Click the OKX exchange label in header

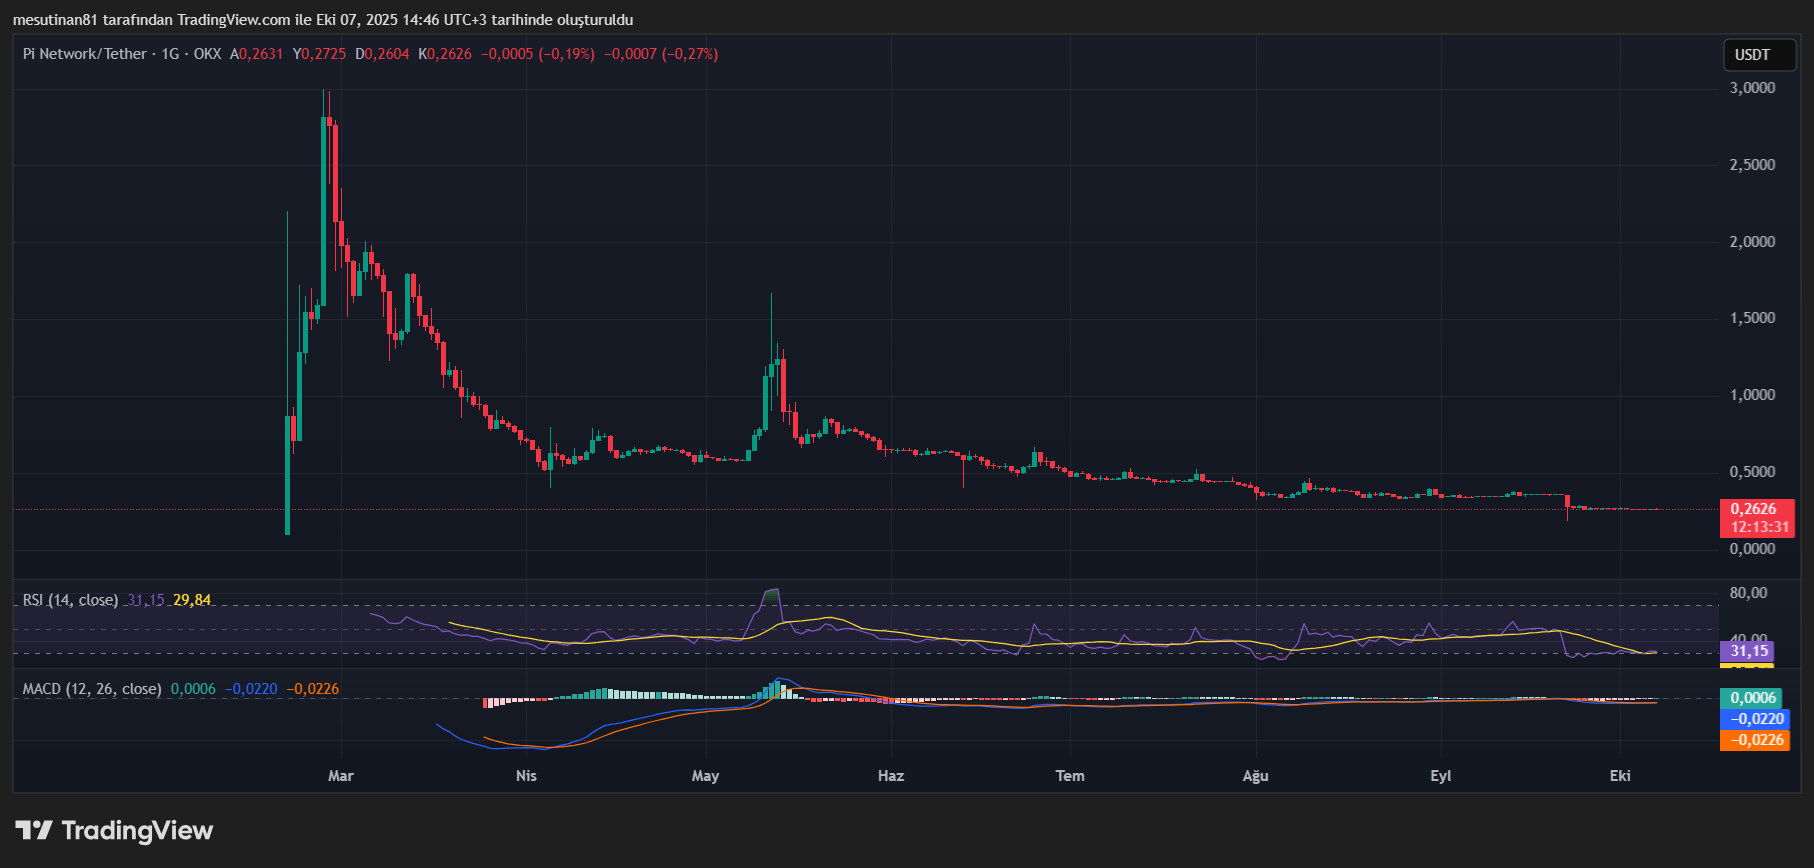coord(207,54)
